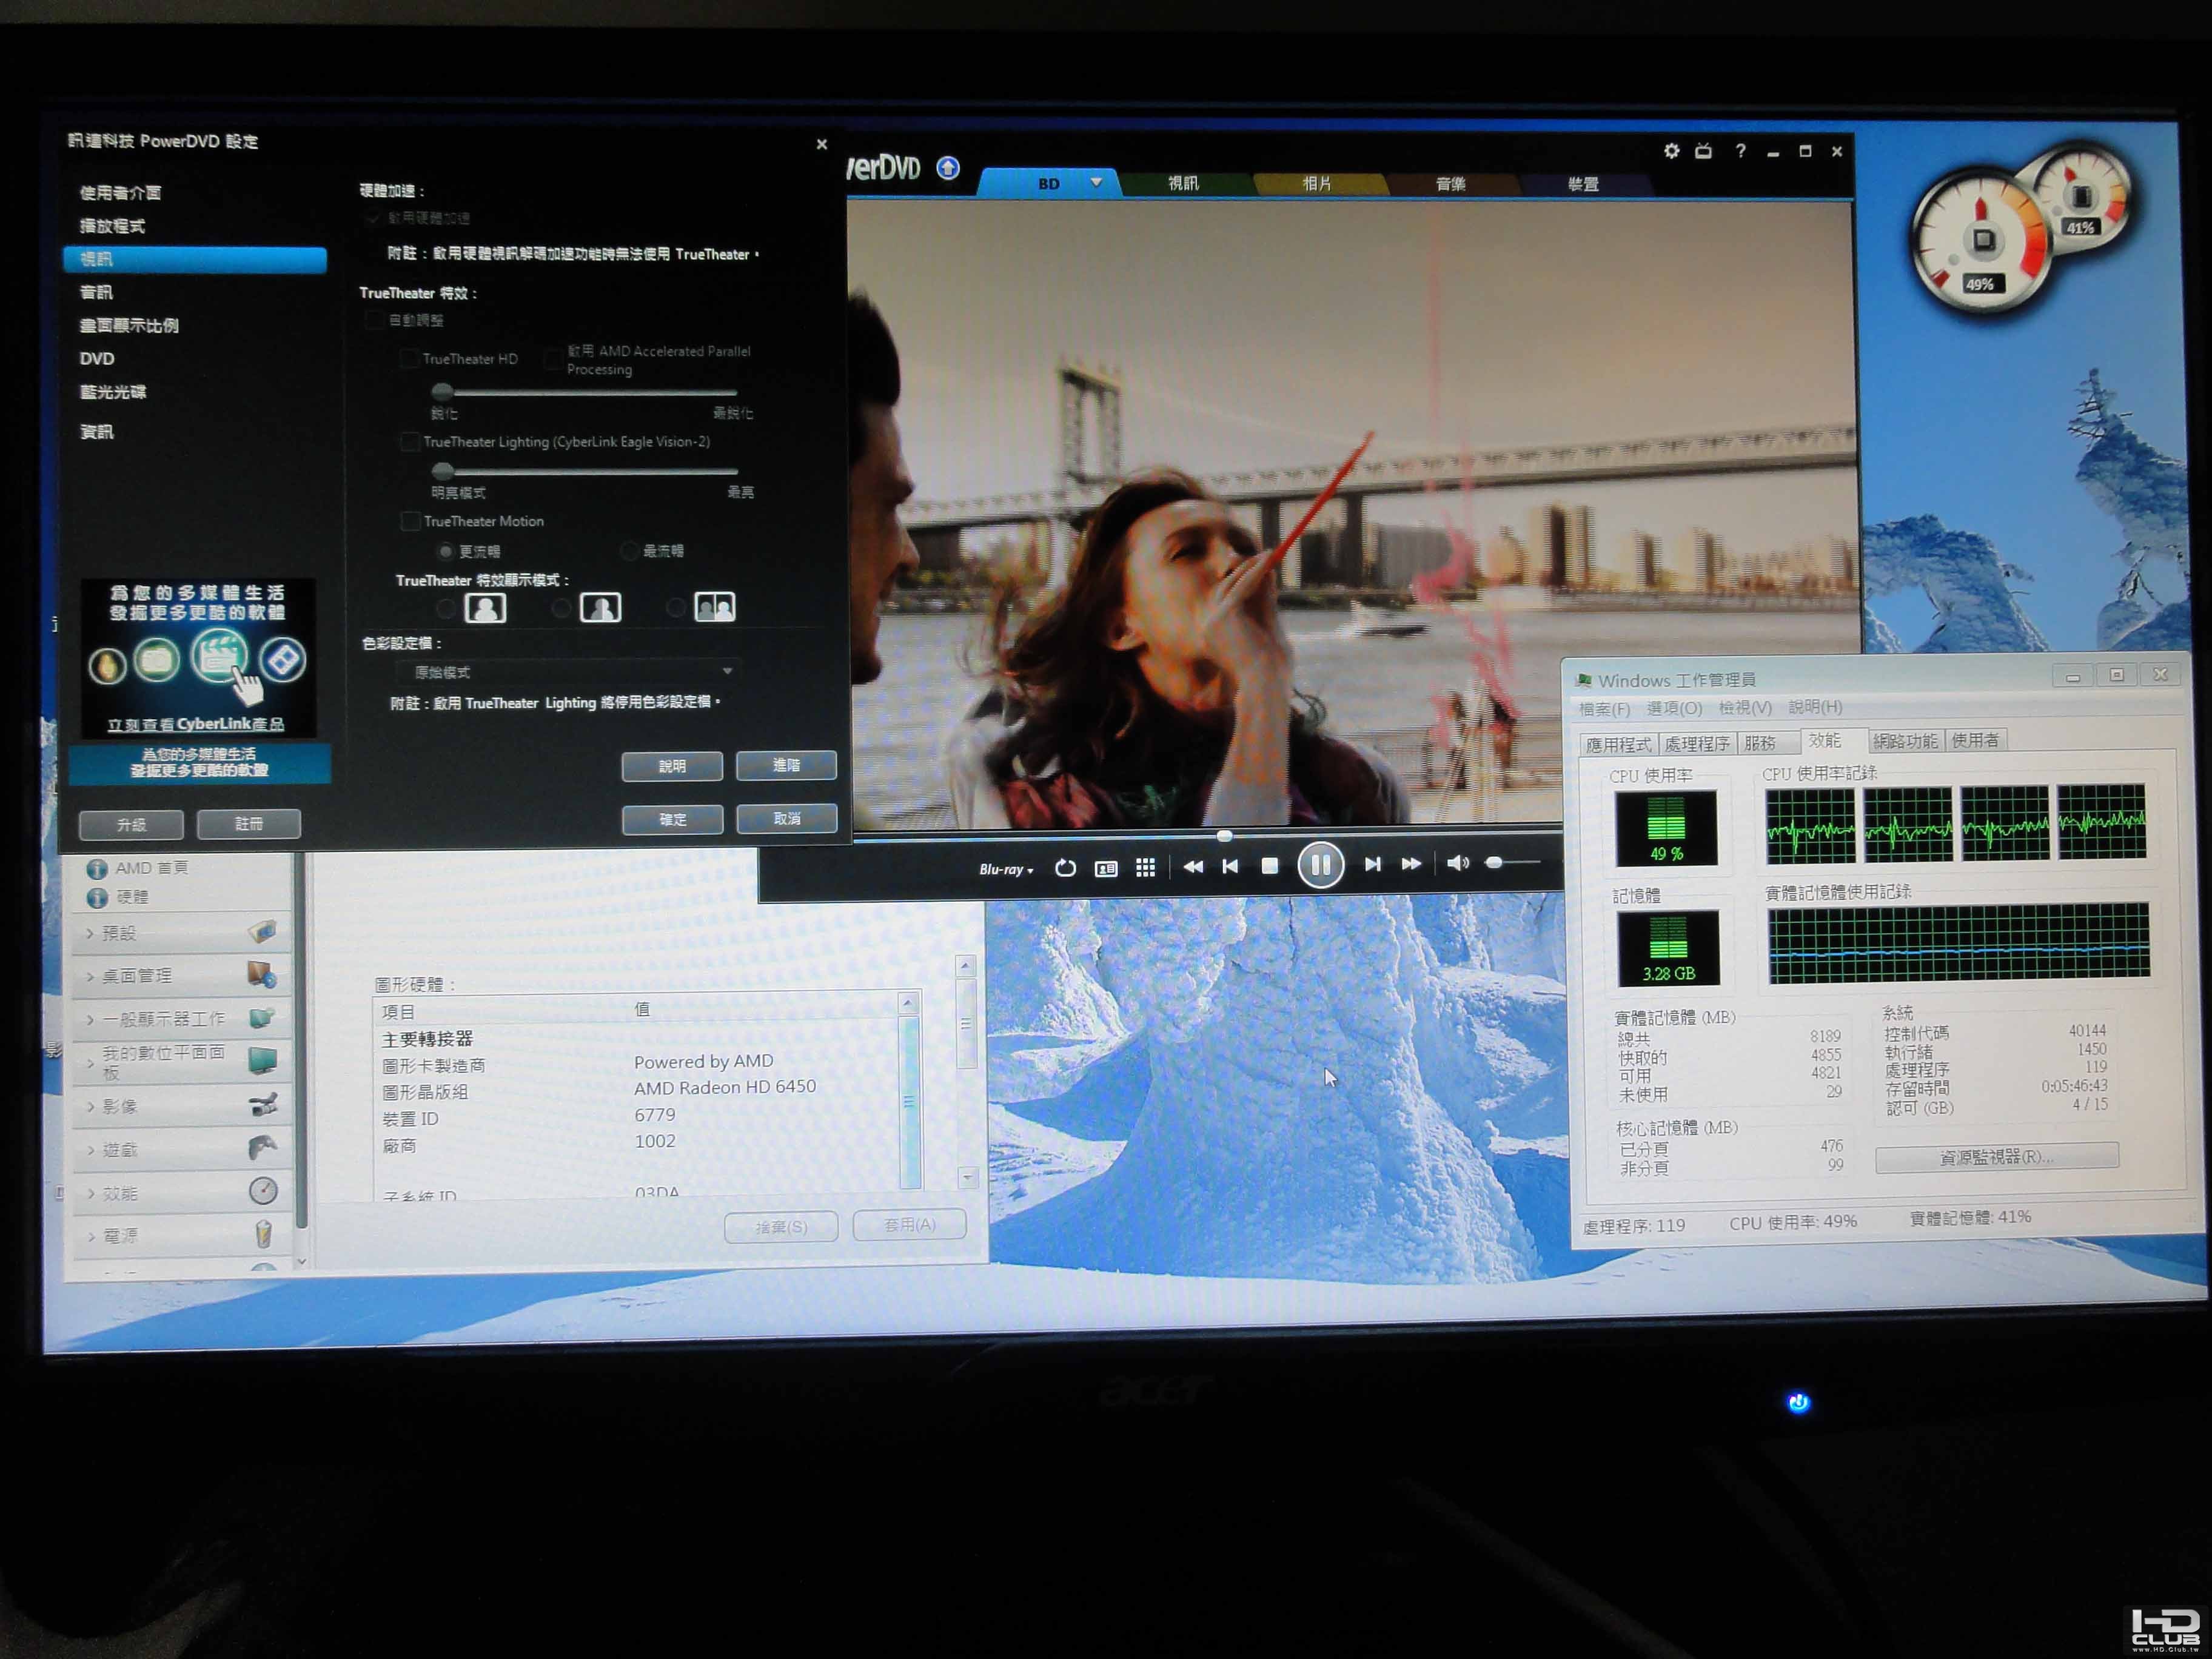
Task: Switch to the 網路功能 tab in Task Manager
Action: click(x=1905, y=741)
